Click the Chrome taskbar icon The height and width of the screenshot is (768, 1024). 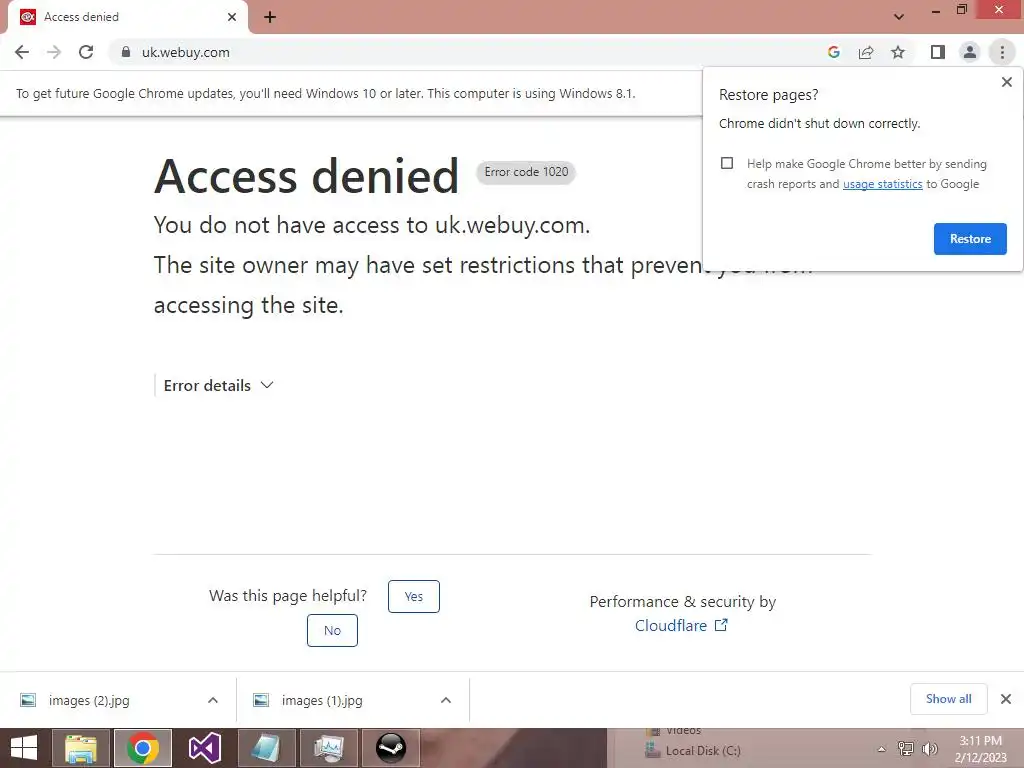pyautogui.click(x=142, y=748)
